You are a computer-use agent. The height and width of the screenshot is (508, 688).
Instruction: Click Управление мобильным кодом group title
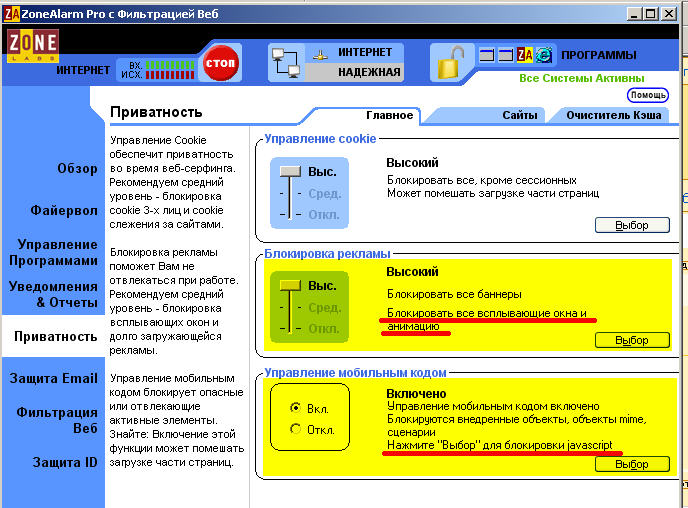pyautogui.click(x=355, y=372)
